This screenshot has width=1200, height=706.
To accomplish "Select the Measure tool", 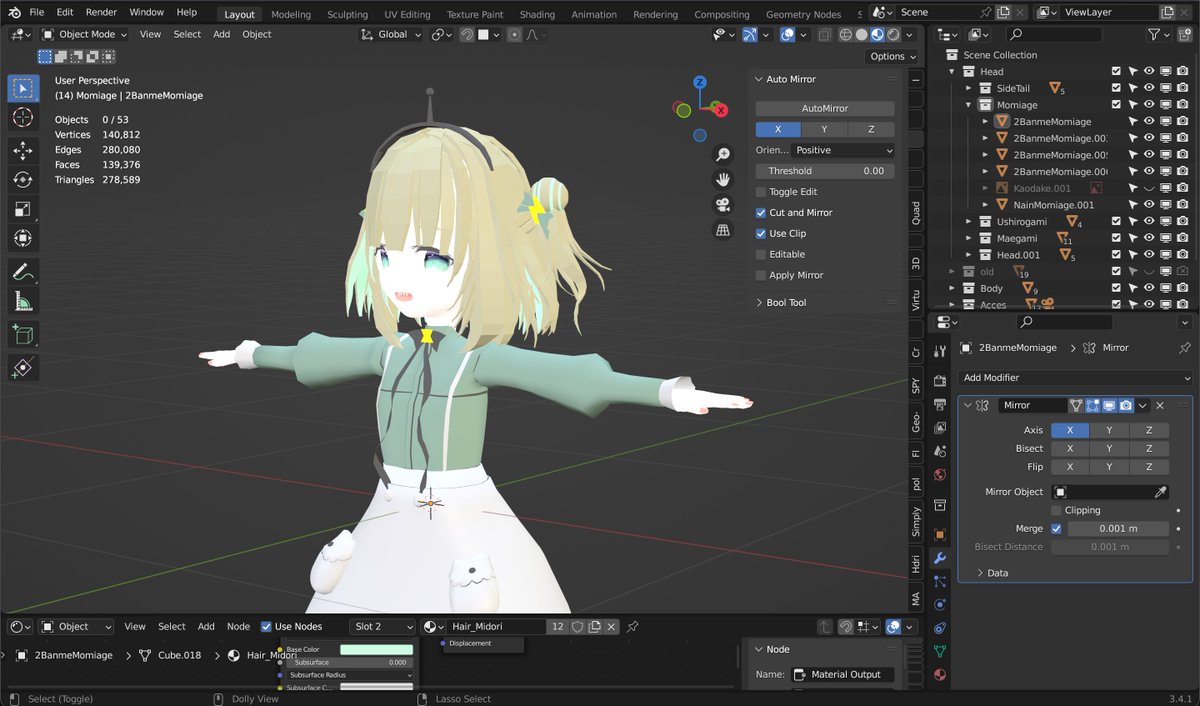I will point(23,300).
